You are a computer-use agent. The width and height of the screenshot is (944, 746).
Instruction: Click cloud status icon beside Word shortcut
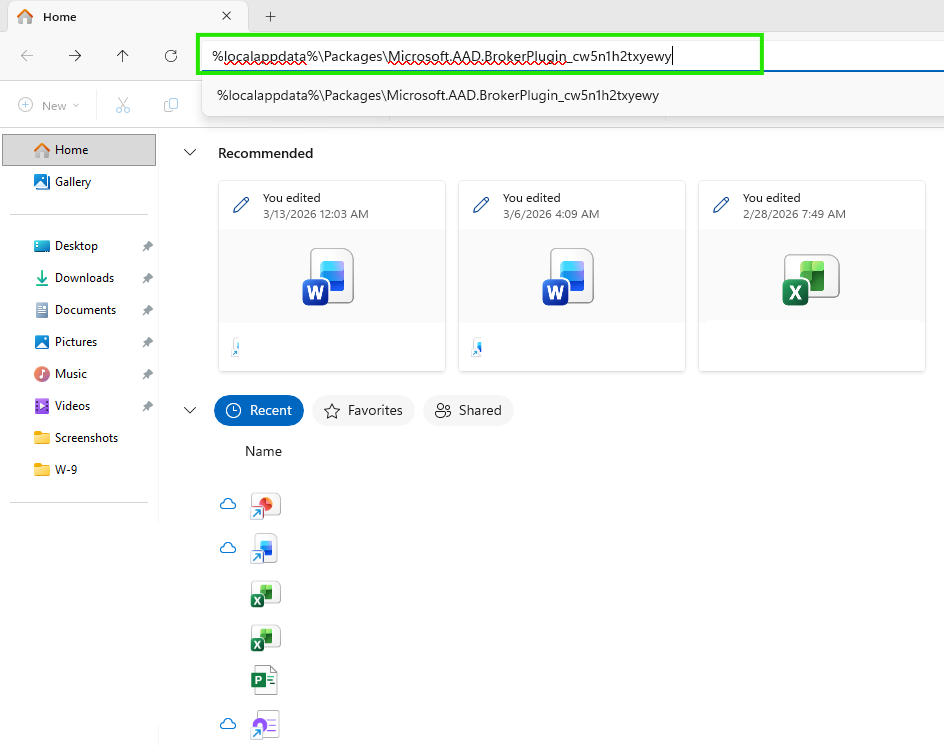click(228, 548)
